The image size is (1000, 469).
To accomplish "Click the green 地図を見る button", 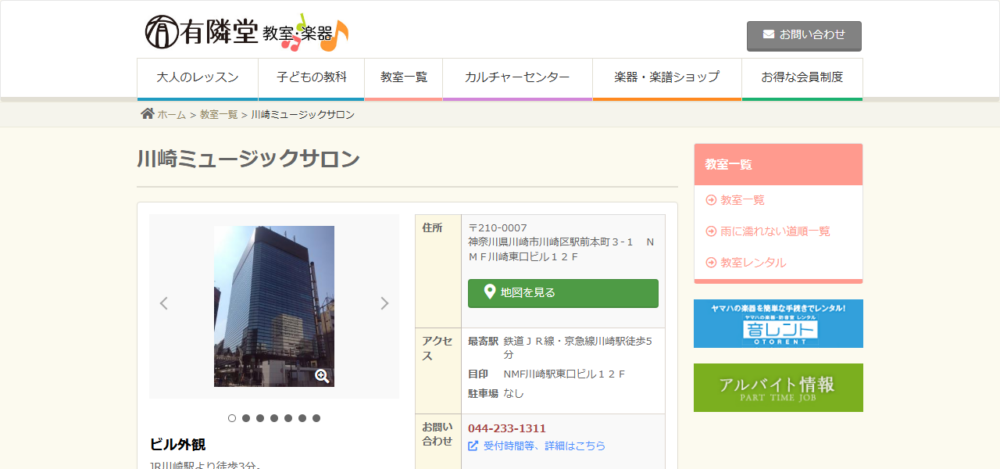I will click(x=563, y=293).
